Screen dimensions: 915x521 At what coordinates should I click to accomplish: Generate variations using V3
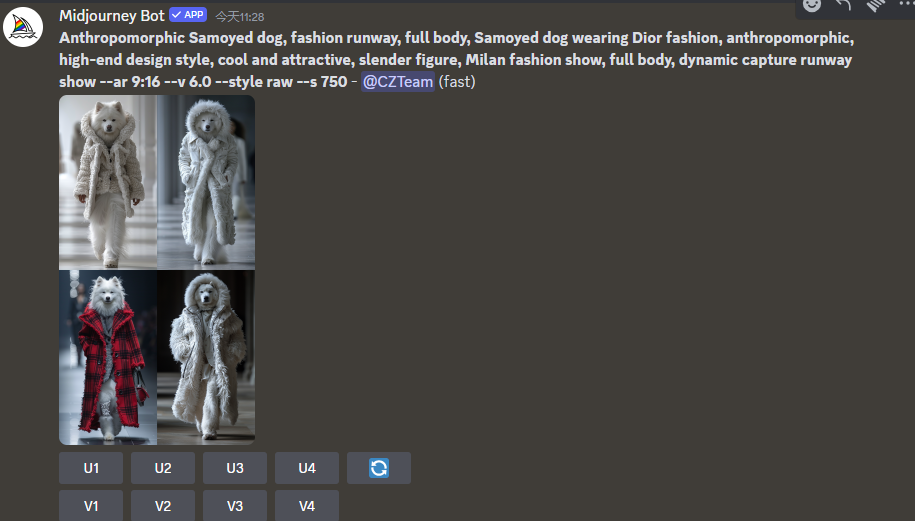pyautogui.click(x=235, y=505)
